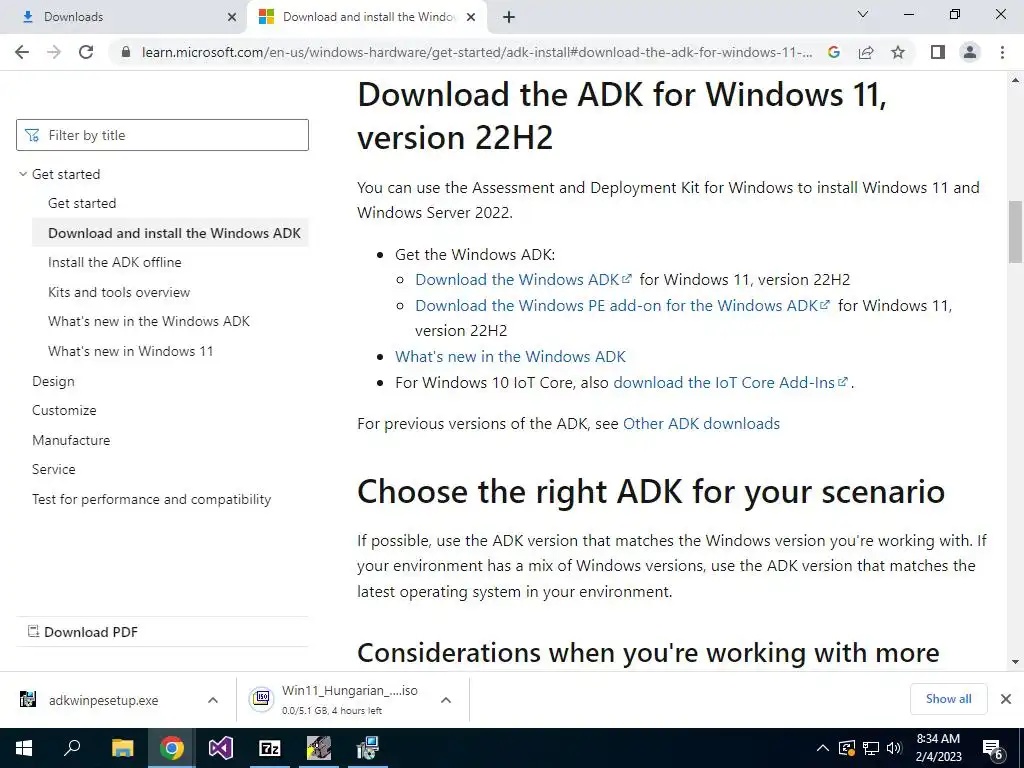Image resolution: width=1024 pixels, height=768 pixels.
Task: Select Download and install the Windows ADK
Action: pos(170,233)
